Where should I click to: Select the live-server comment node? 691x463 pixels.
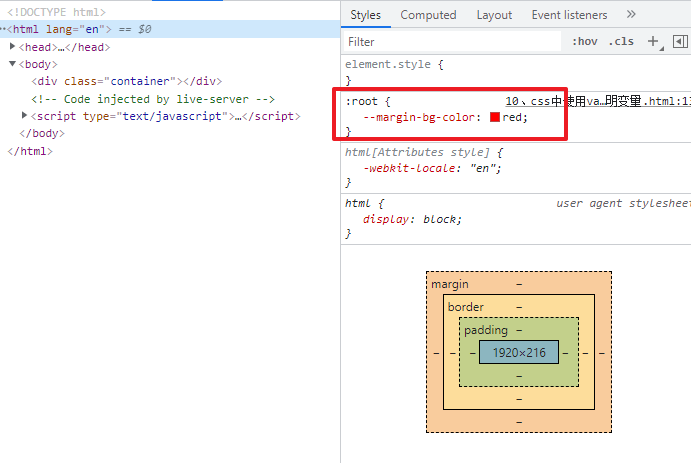click(x=153, y=99)
